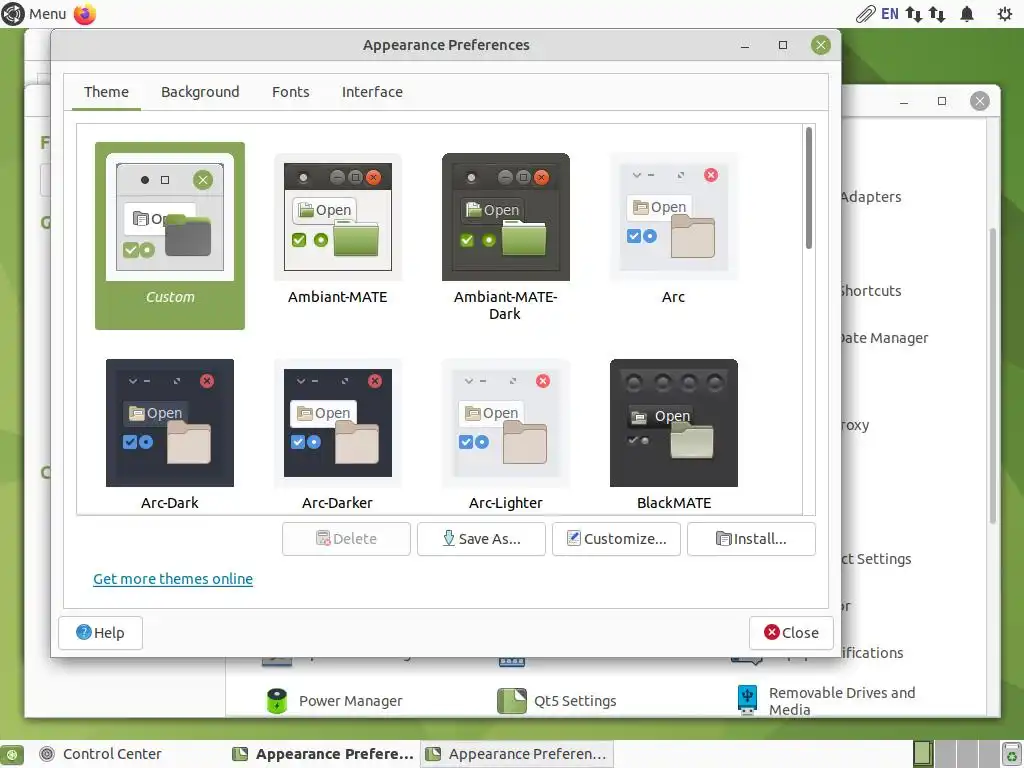This screenshot has width=1024, height=768.
Task: Switch to Control Center taskbar entry
Action: click(101, 754)
